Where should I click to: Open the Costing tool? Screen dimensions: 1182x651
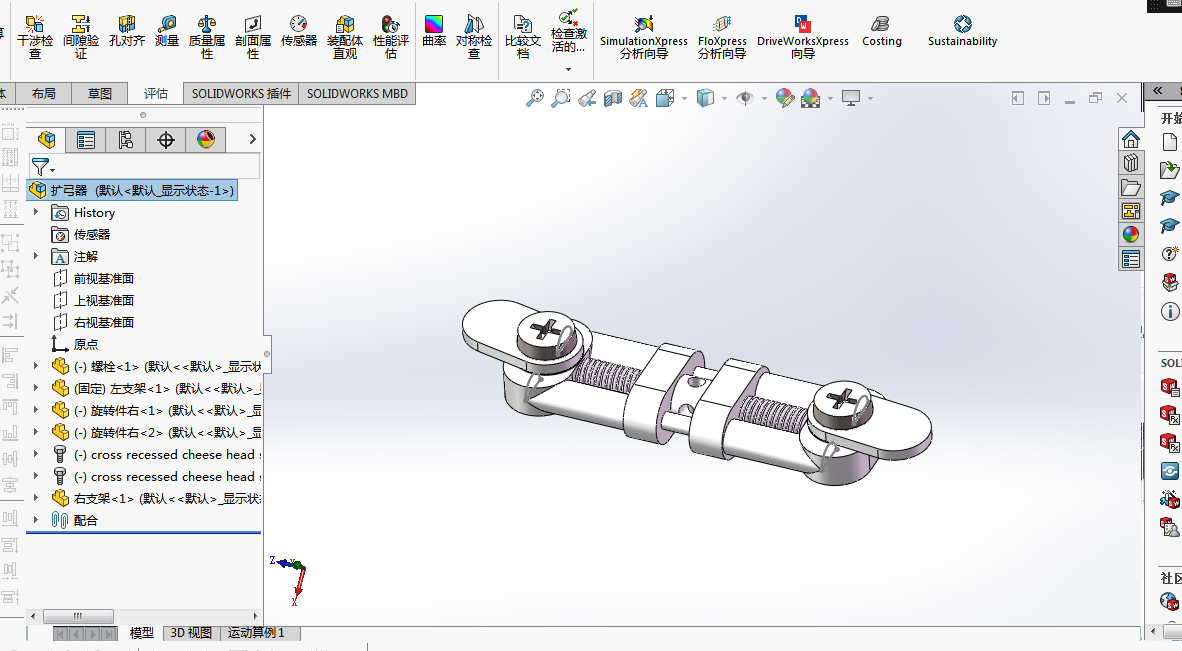pos(882,32)
